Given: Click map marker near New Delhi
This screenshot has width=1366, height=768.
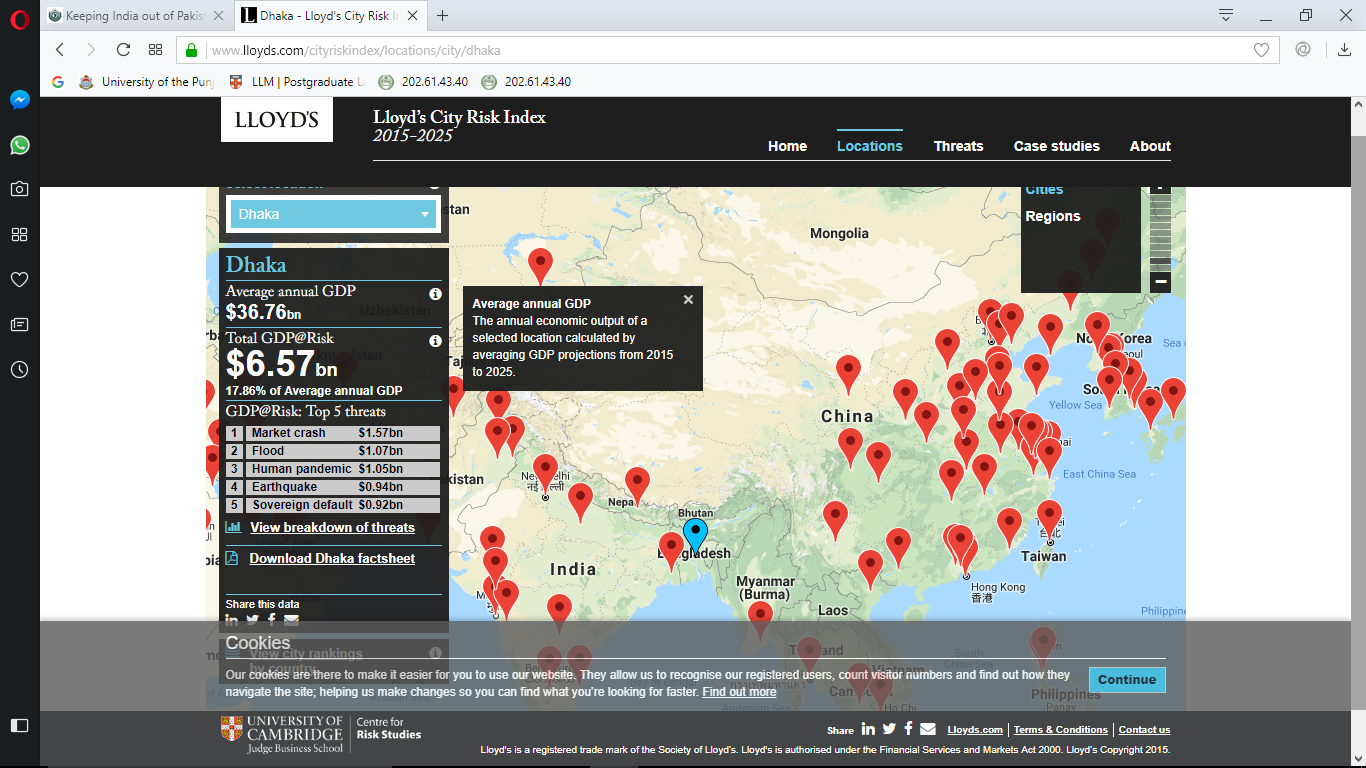Looking at the screenshot, I should (545, 473).
